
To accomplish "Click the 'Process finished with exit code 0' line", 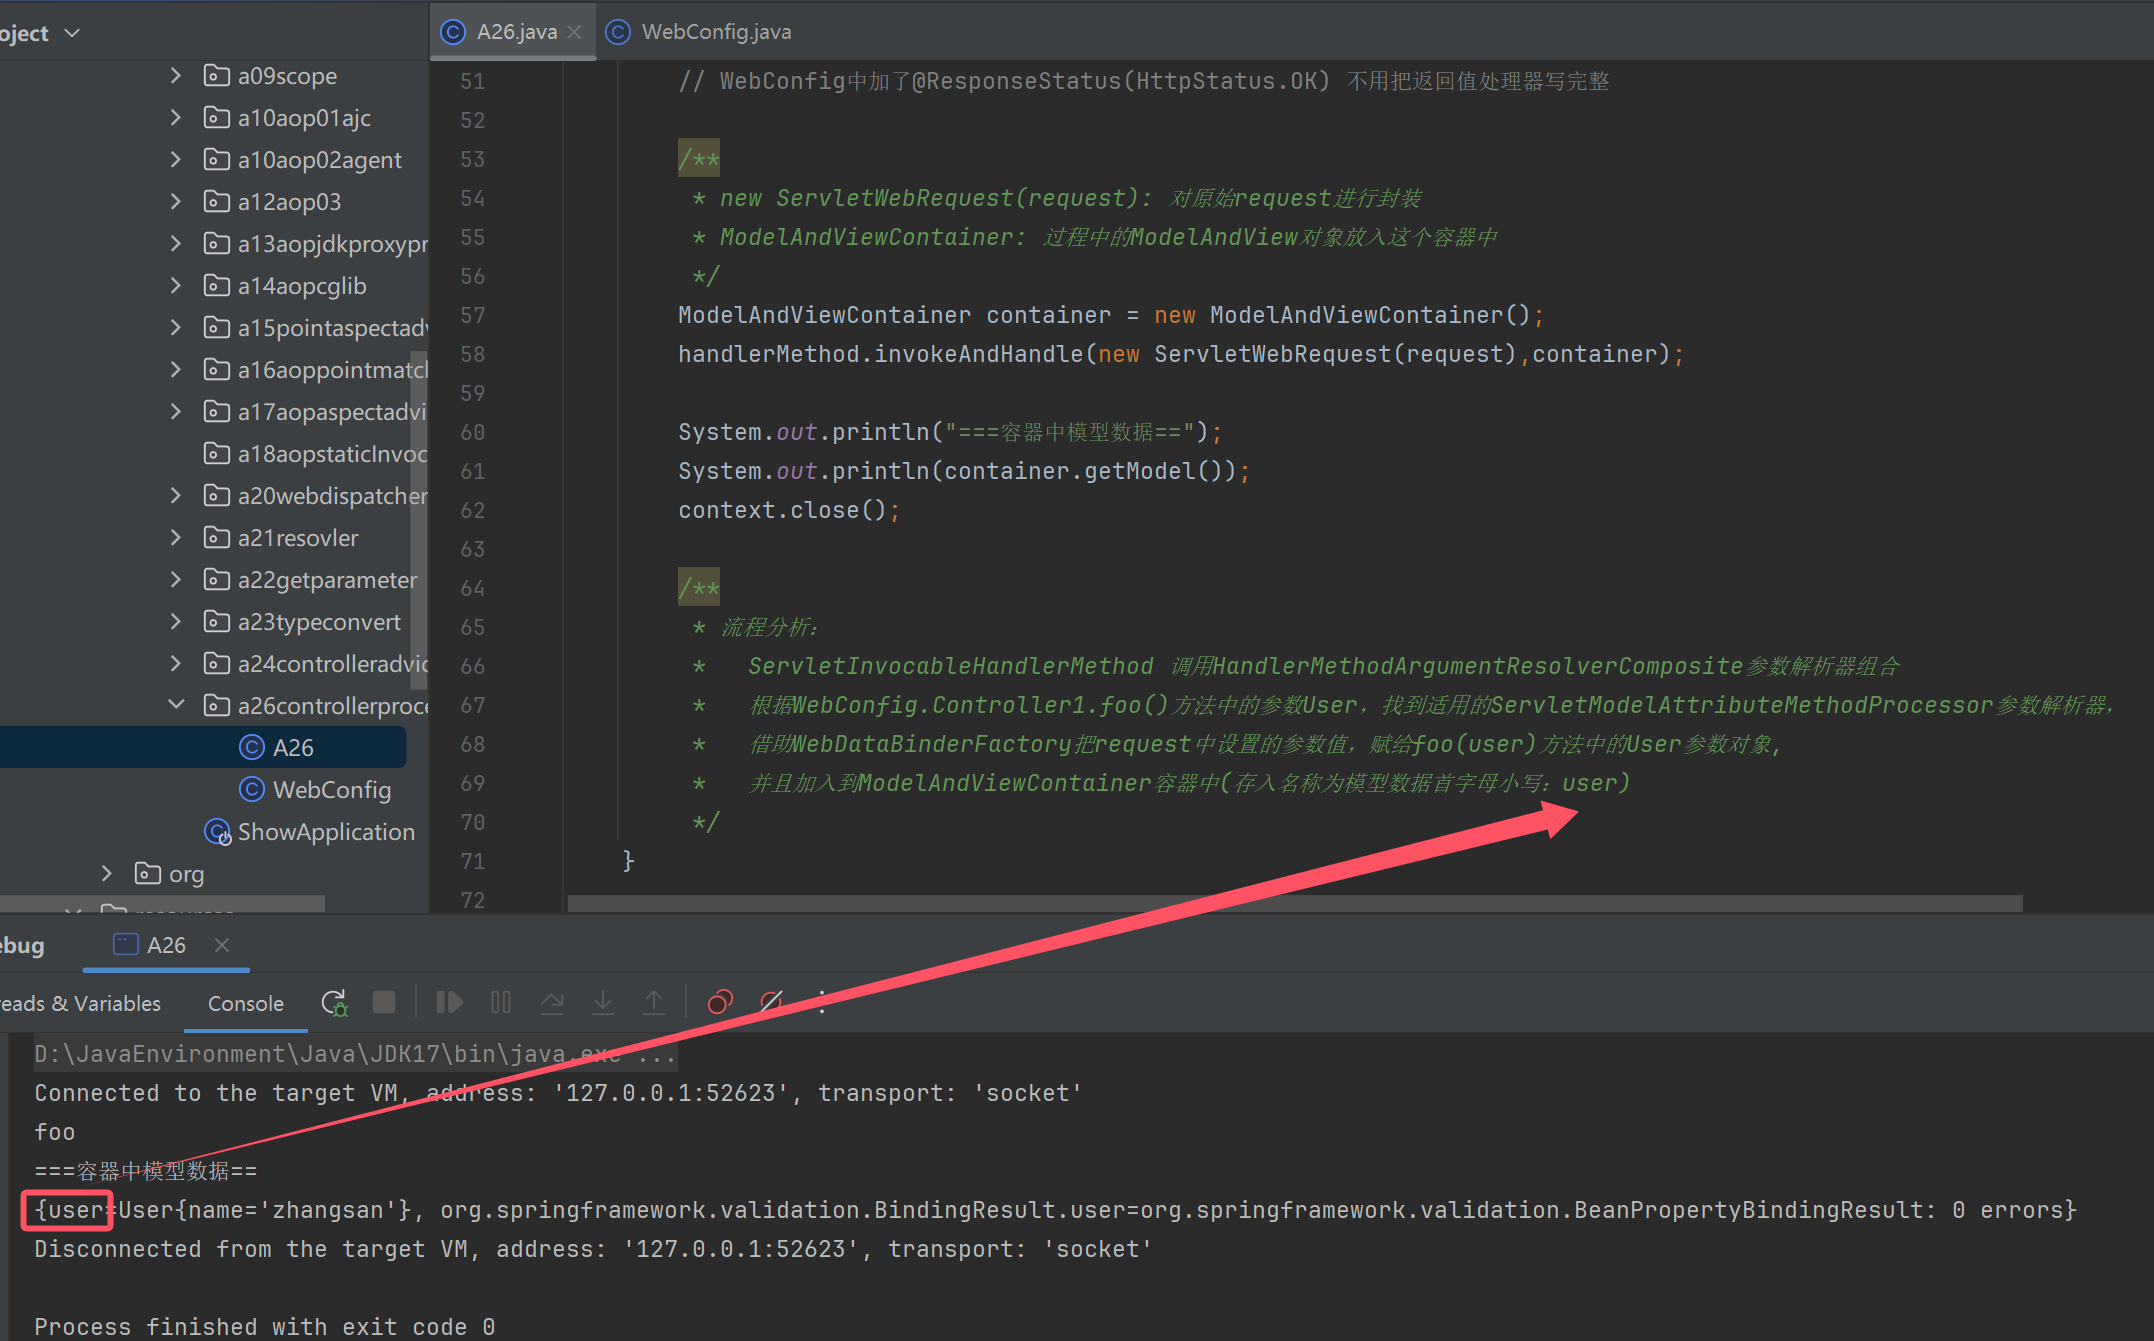I will pyautogui.click(x=265, y=1326).
